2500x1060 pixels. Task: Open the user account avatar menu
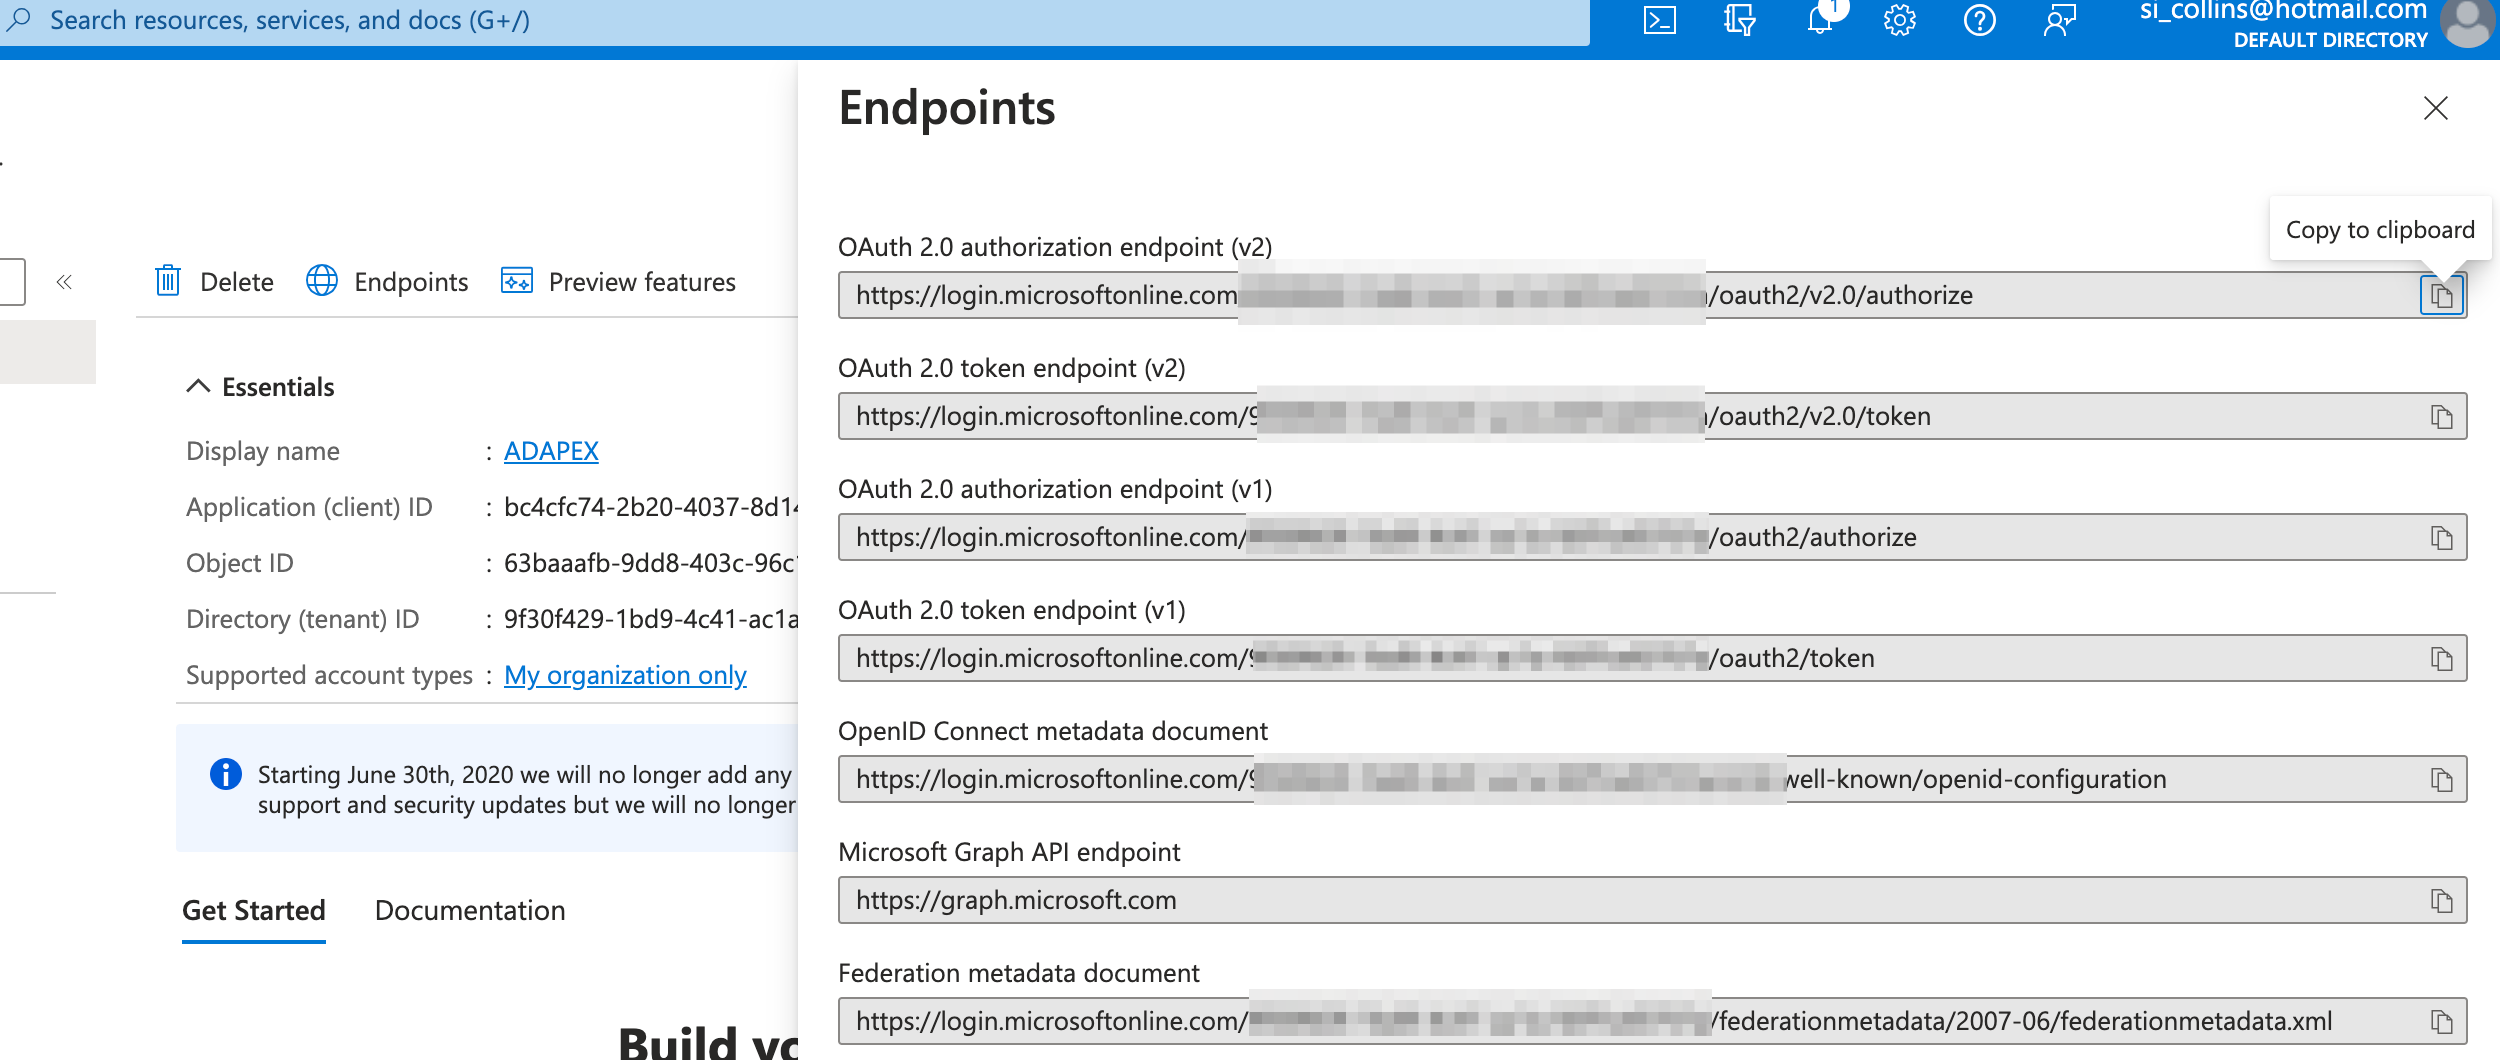click(x=2469, y=24)
